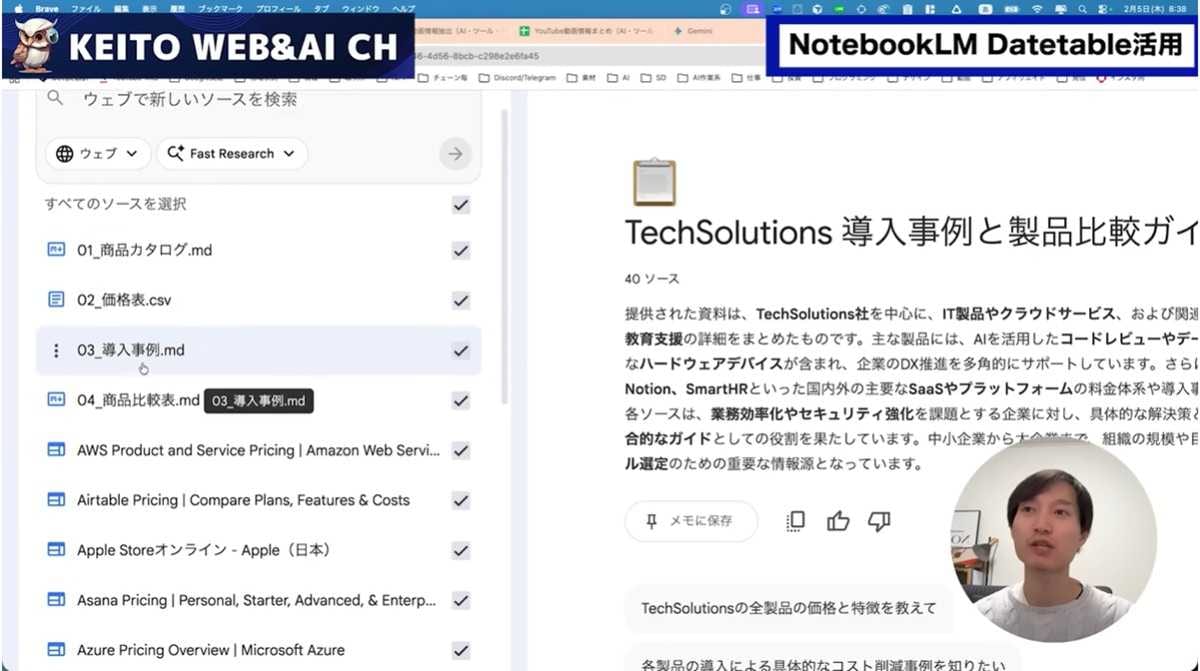Open the Fast Research mode dropdown
This screenshot has height=671, width=1200.
click(232, 153)
